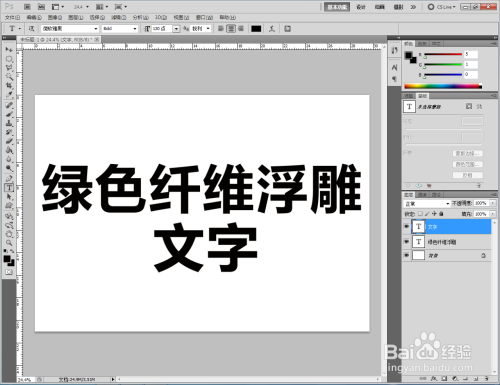500x385 pixels.
Task: Open the font family dropdown
Action: (x=96, y=29)
